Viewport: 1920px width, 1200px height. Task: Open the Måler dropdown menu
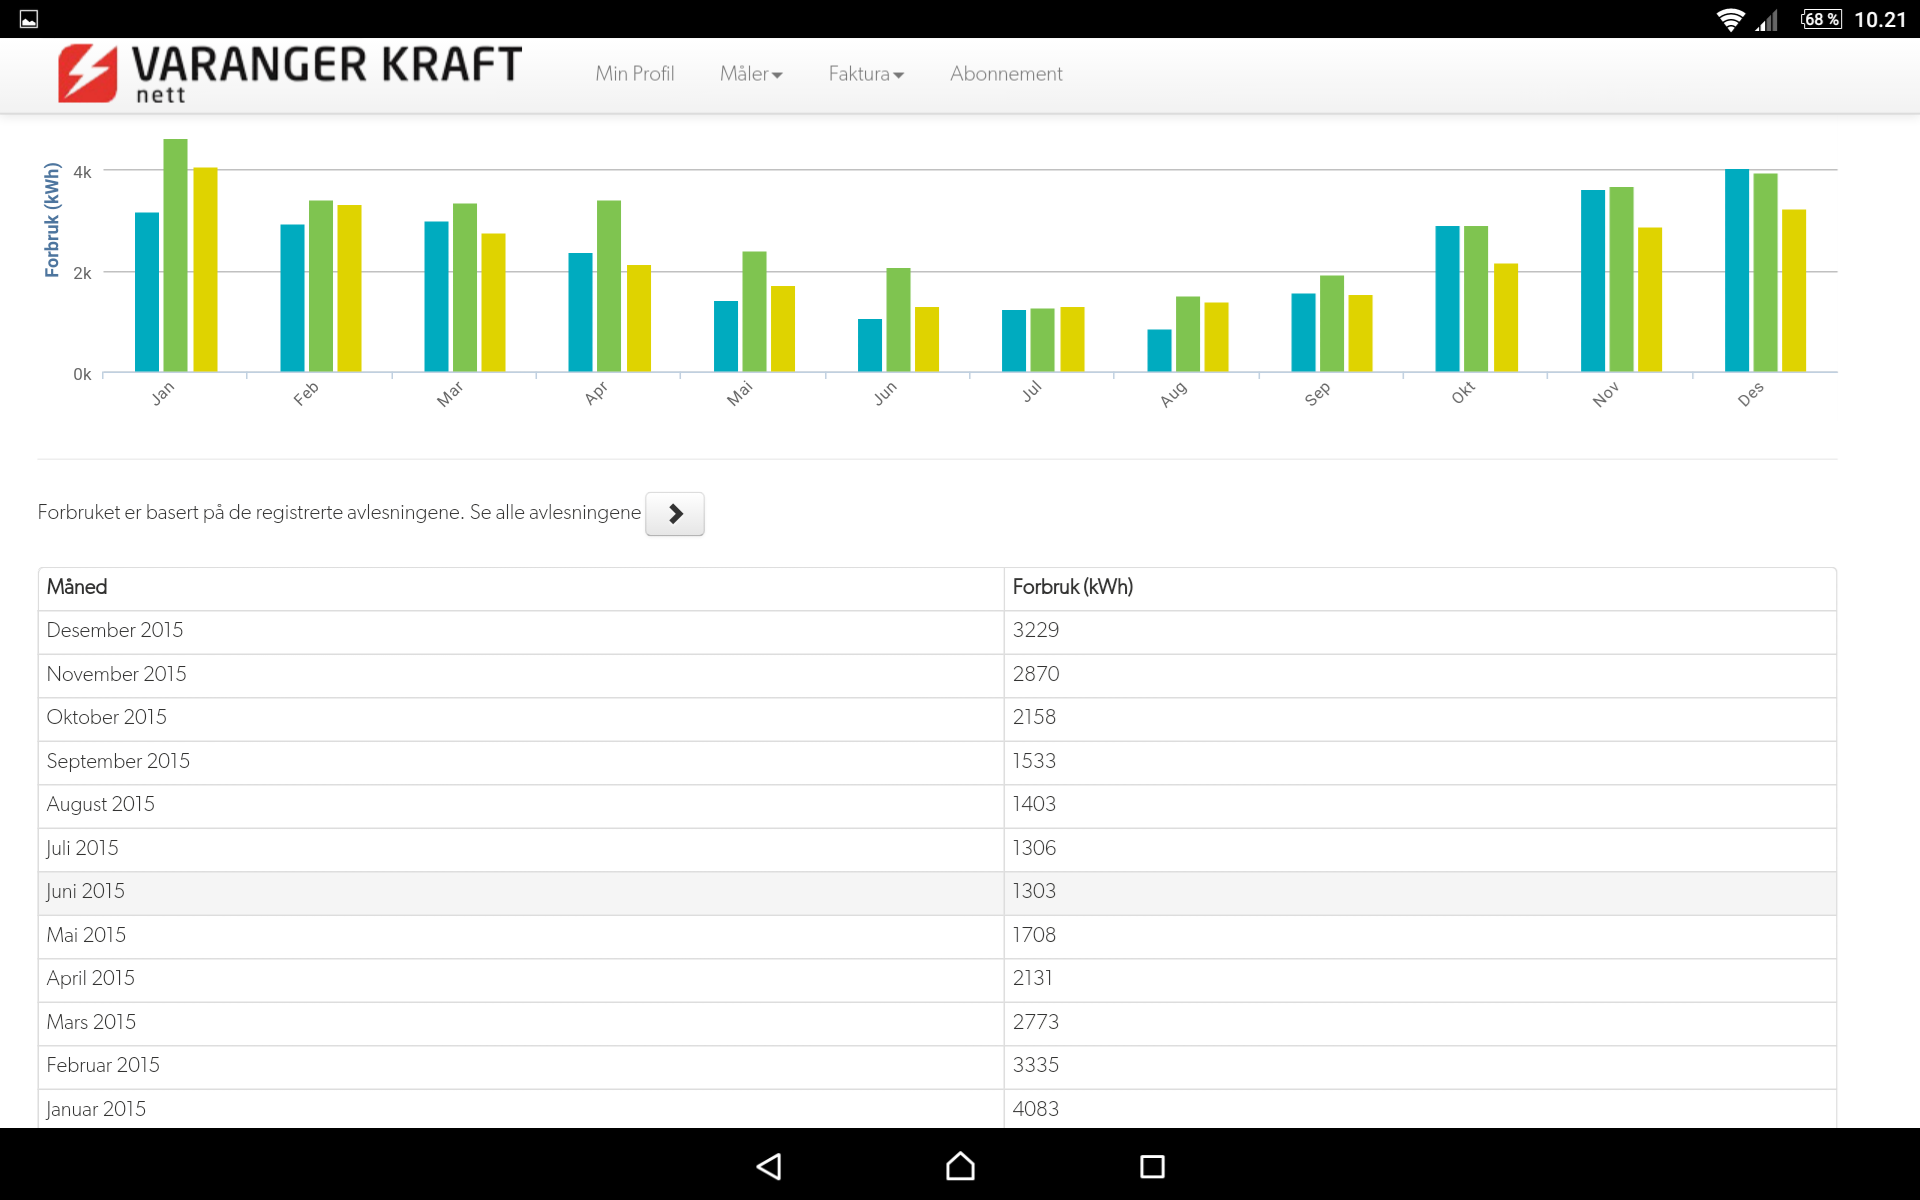(x=750, y=74)
